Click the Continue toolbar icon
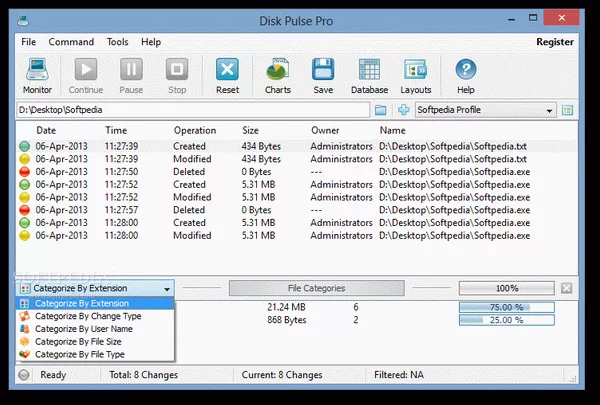The image size is (600, 405). (86, 76)
